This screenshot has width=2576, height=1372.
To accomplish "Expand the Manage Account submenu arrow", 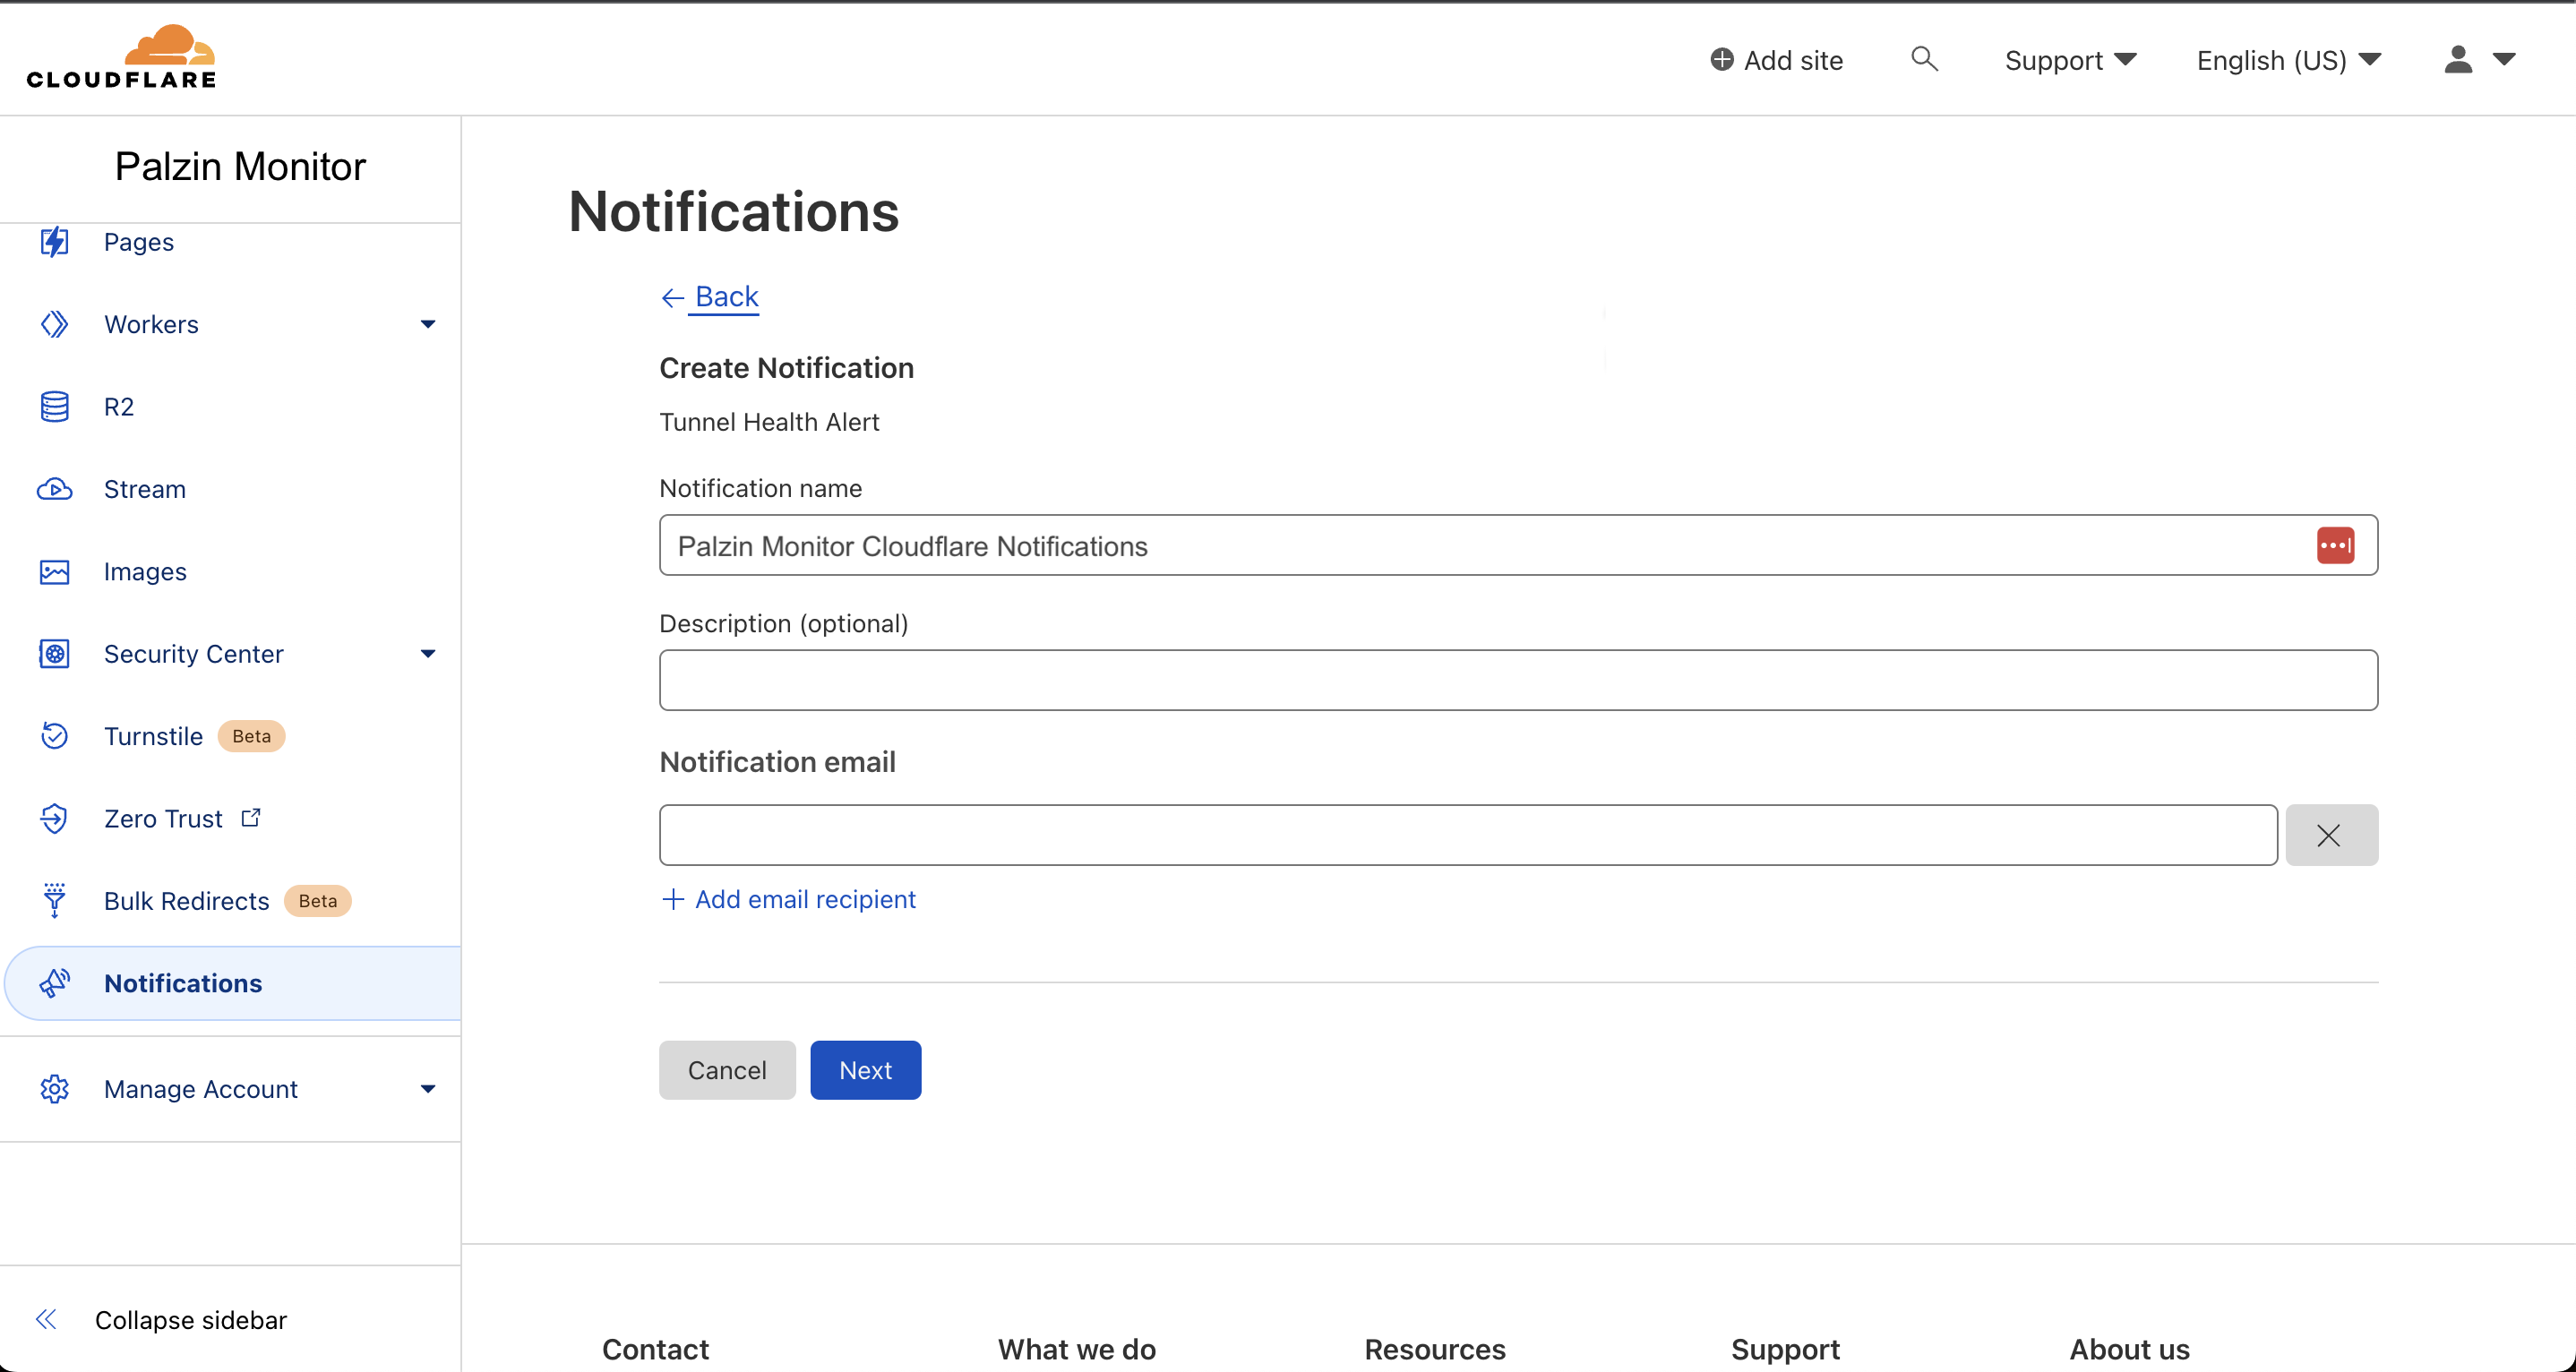I will tap(428, 1089).
